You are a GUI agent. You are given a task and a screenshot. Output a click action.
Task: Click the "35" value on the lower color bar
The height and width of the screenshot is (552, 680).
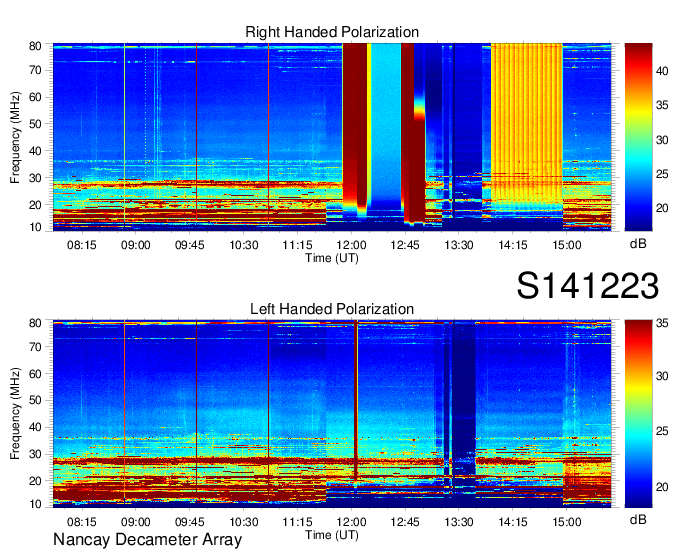click(x=662, y=323)
